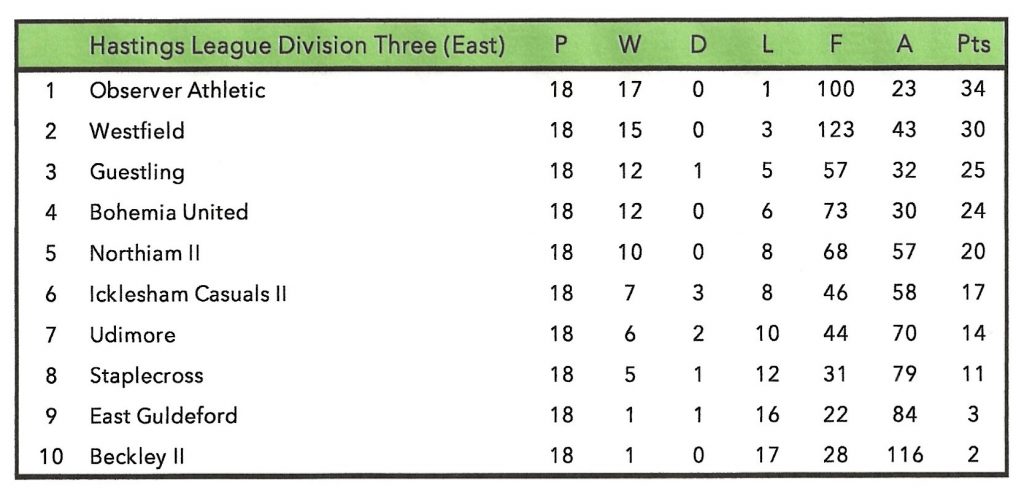Click the Beckley II team name

(138, 457)
